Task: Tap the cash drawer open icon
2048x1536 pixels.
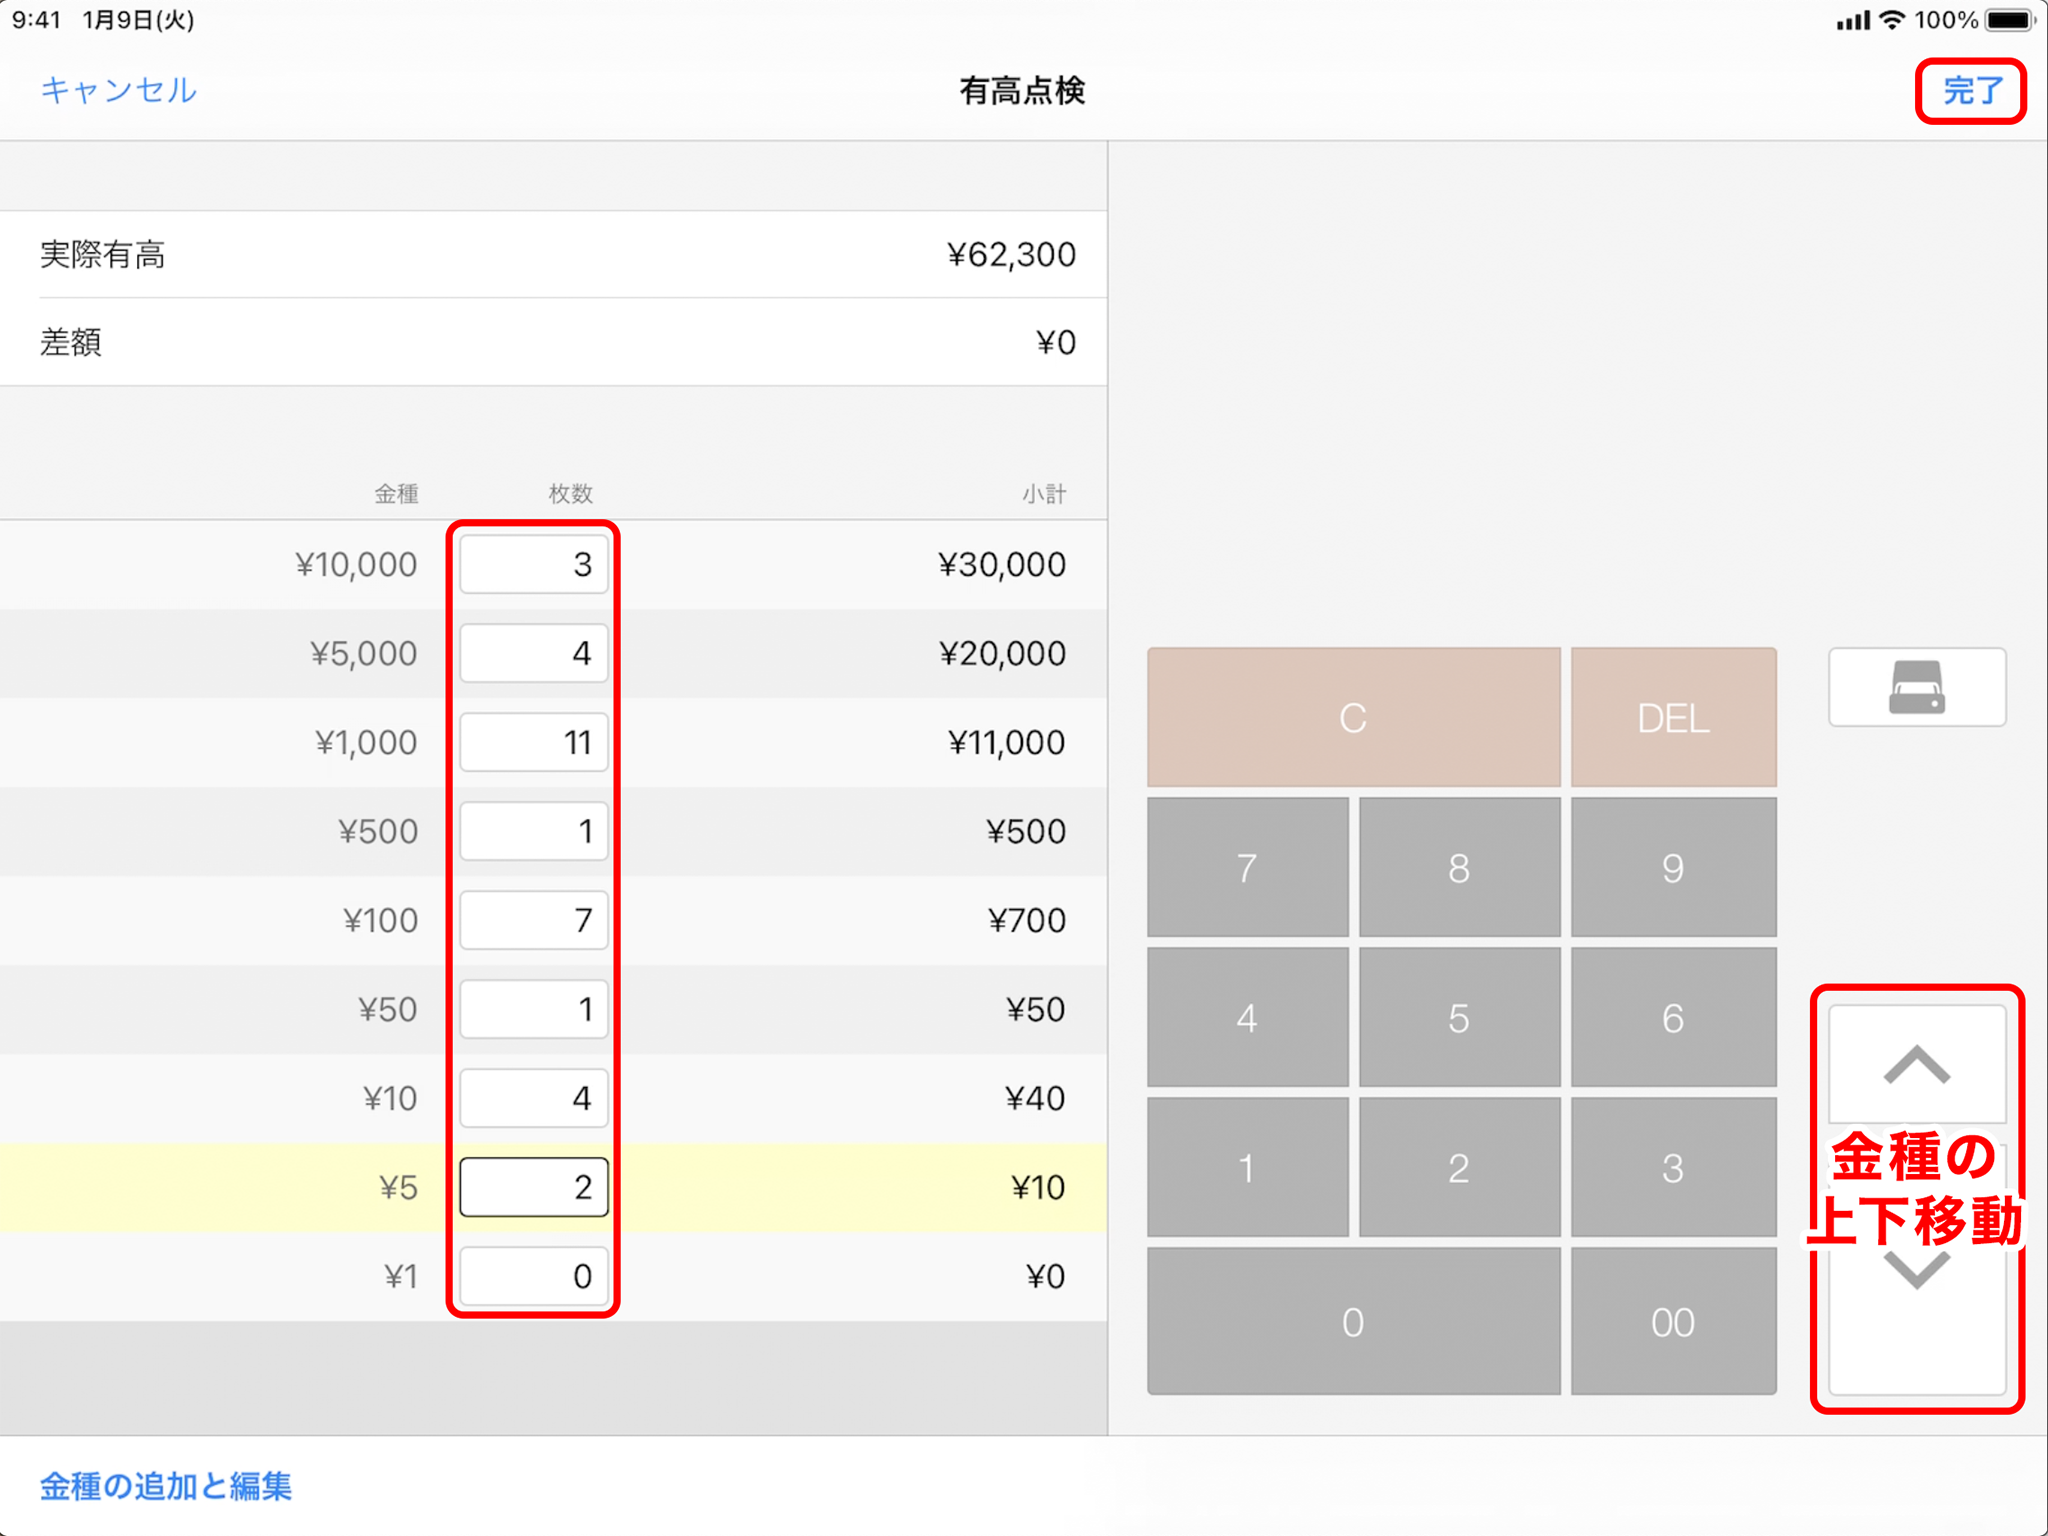Action: 1916,687
